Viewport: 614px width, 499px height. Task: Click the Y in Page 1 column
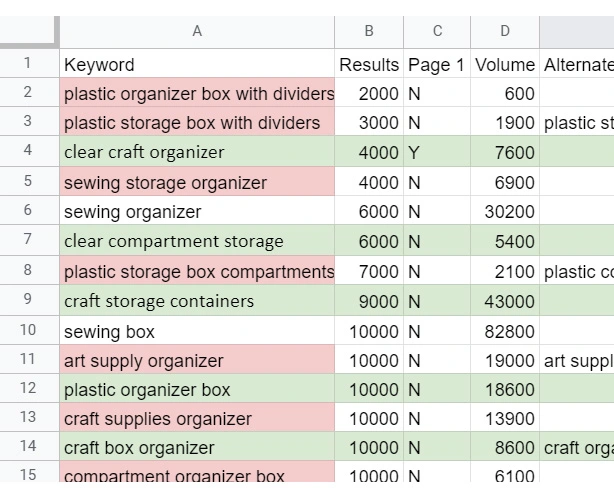tap(437, 151)
